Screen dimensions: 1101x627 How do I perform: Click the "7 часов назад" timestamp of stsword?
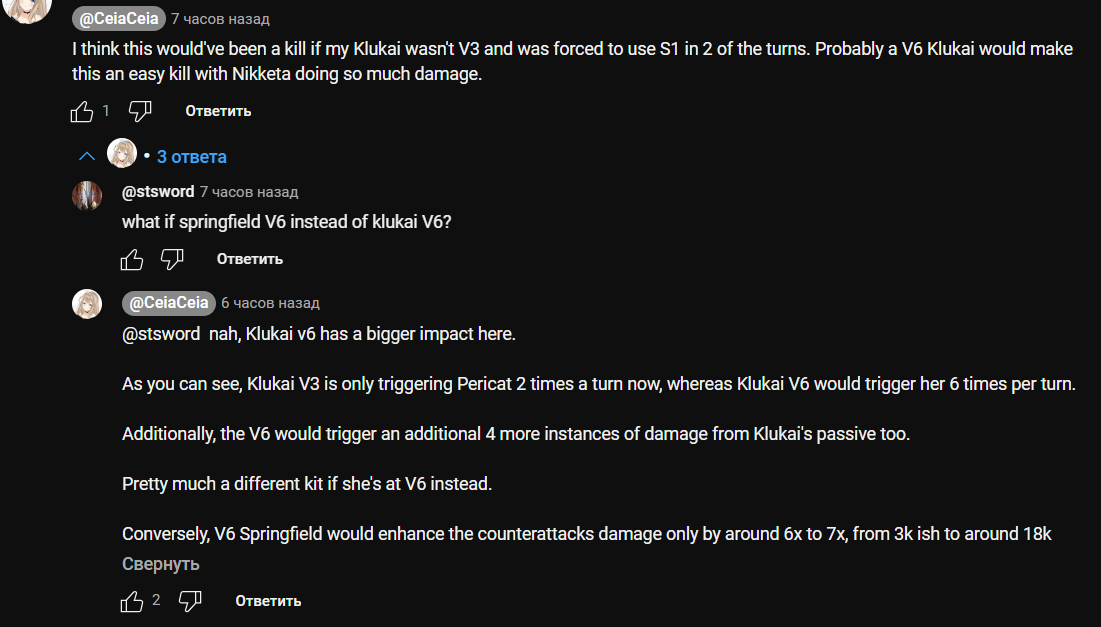point(249,192)
